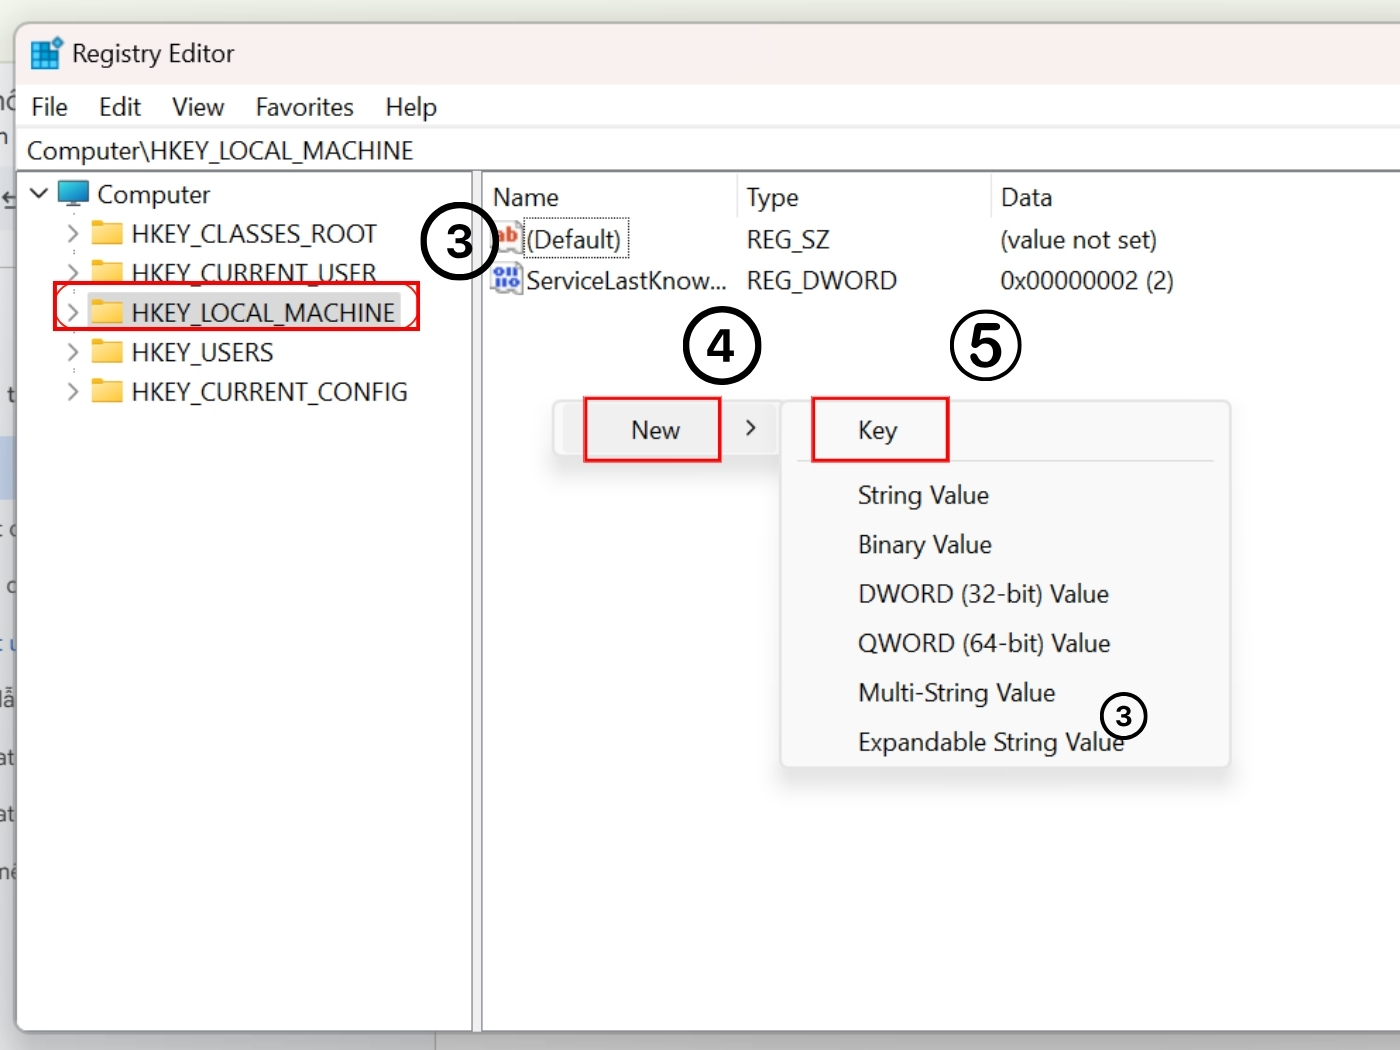Click the Computer monitor icon in tree
The image size is (1400, 1050).
[73, 193]
